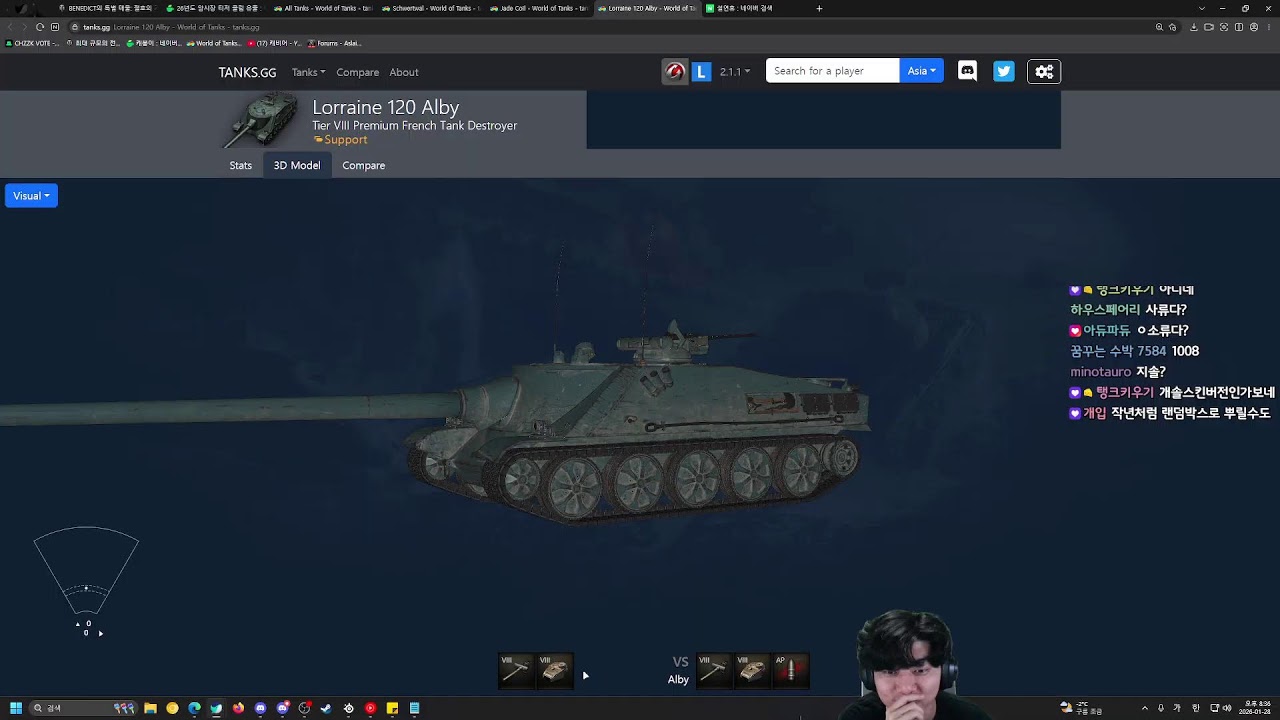Select the Alby opponent turret icon
1280x720 pixels.
751,670
